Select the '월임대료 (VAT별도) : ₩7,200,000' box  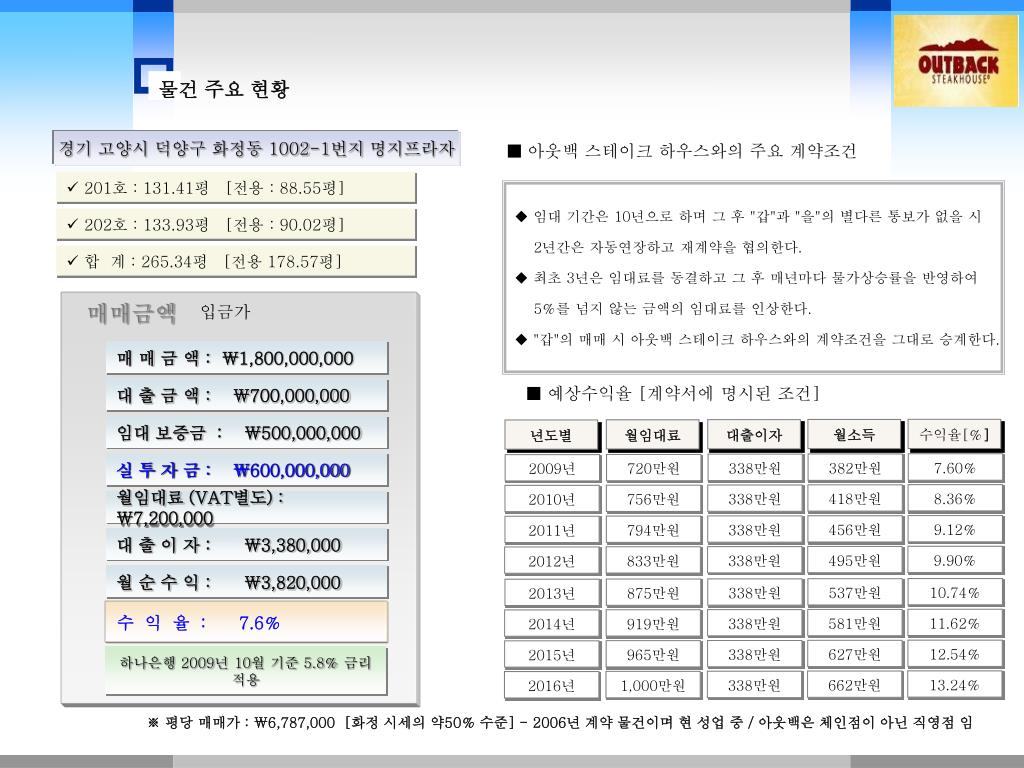point(247,507)
